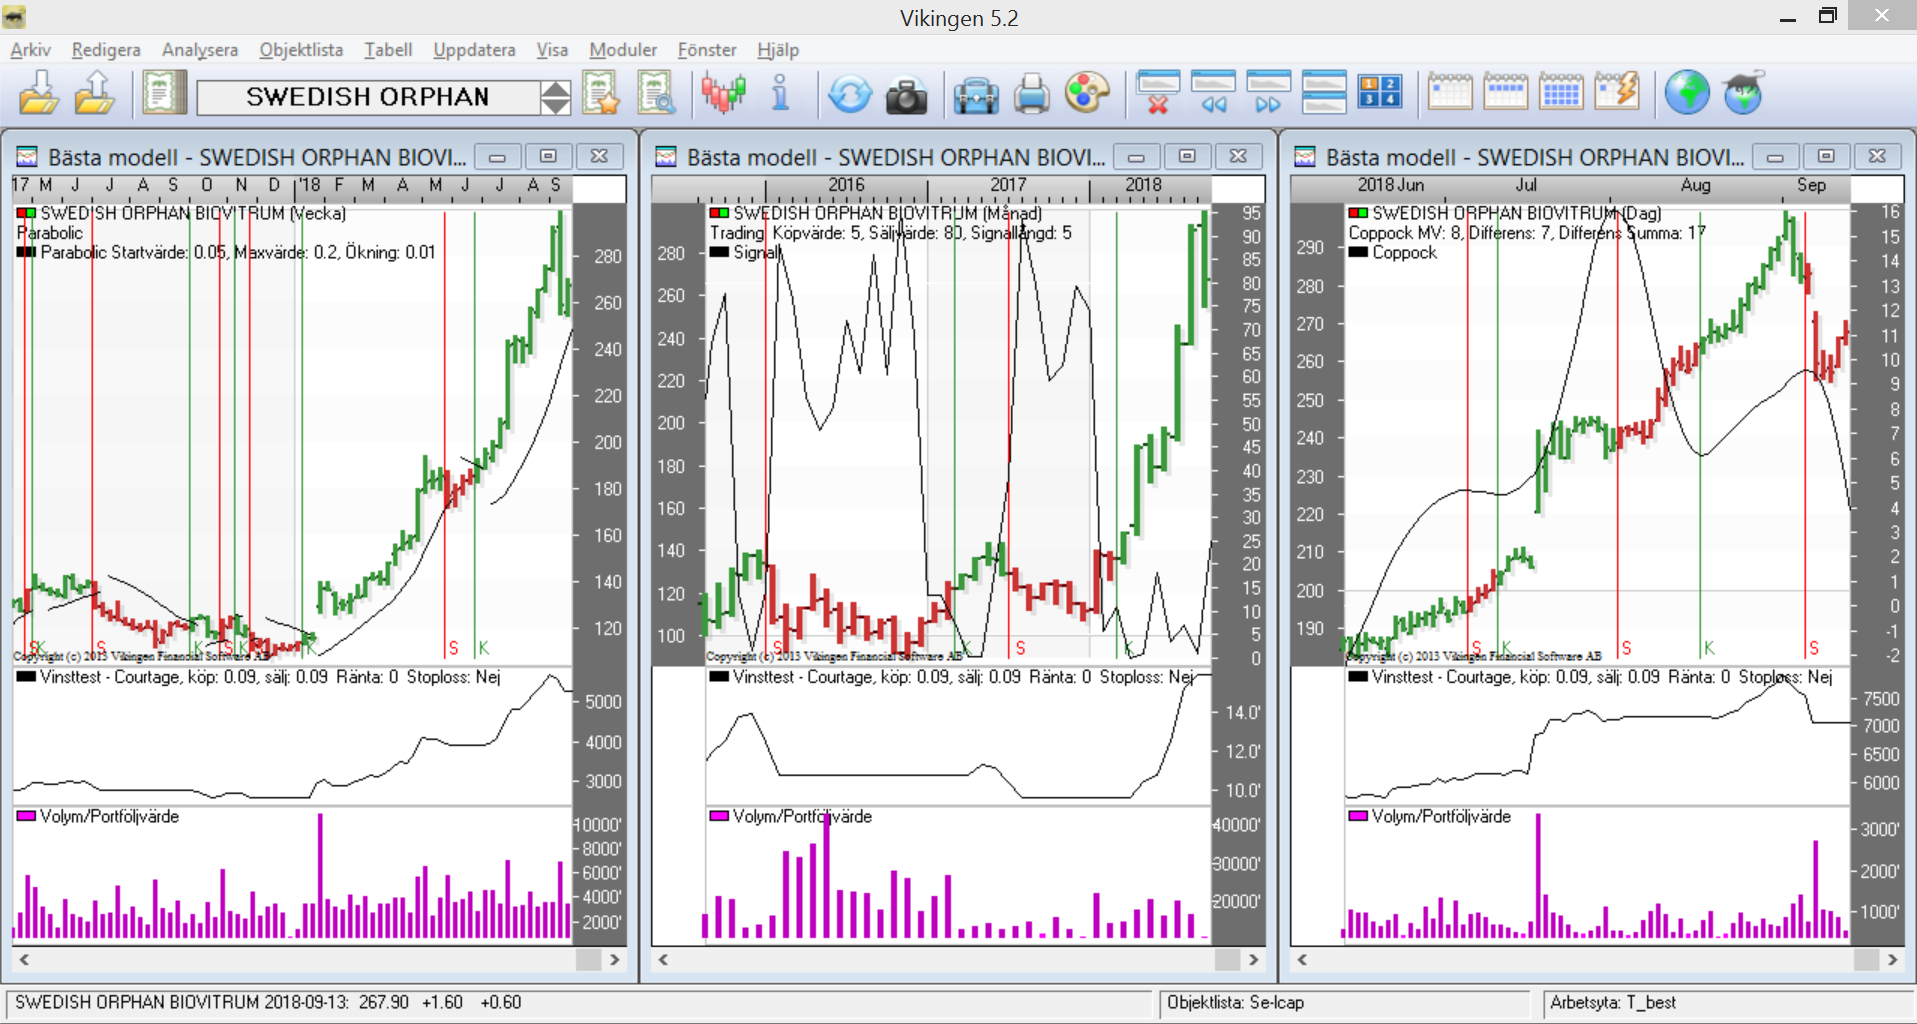Open the Moduler menu

click(x=623, y=50)
